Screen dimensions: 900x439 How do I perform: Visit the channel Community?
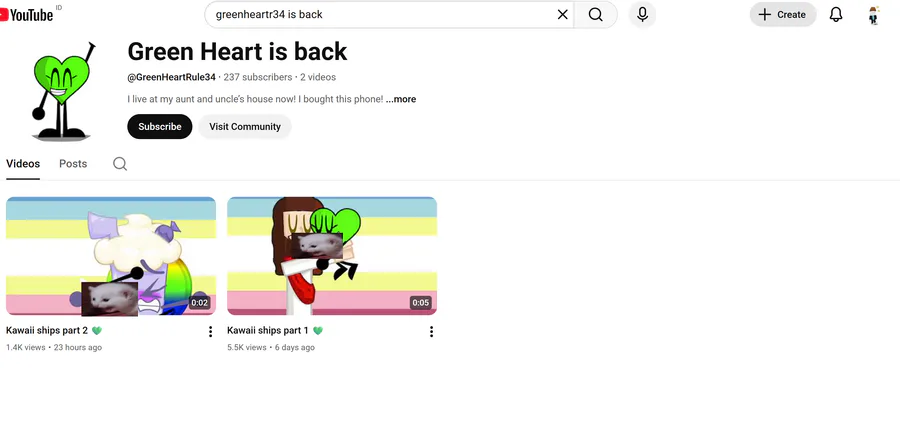coord(245,127)
